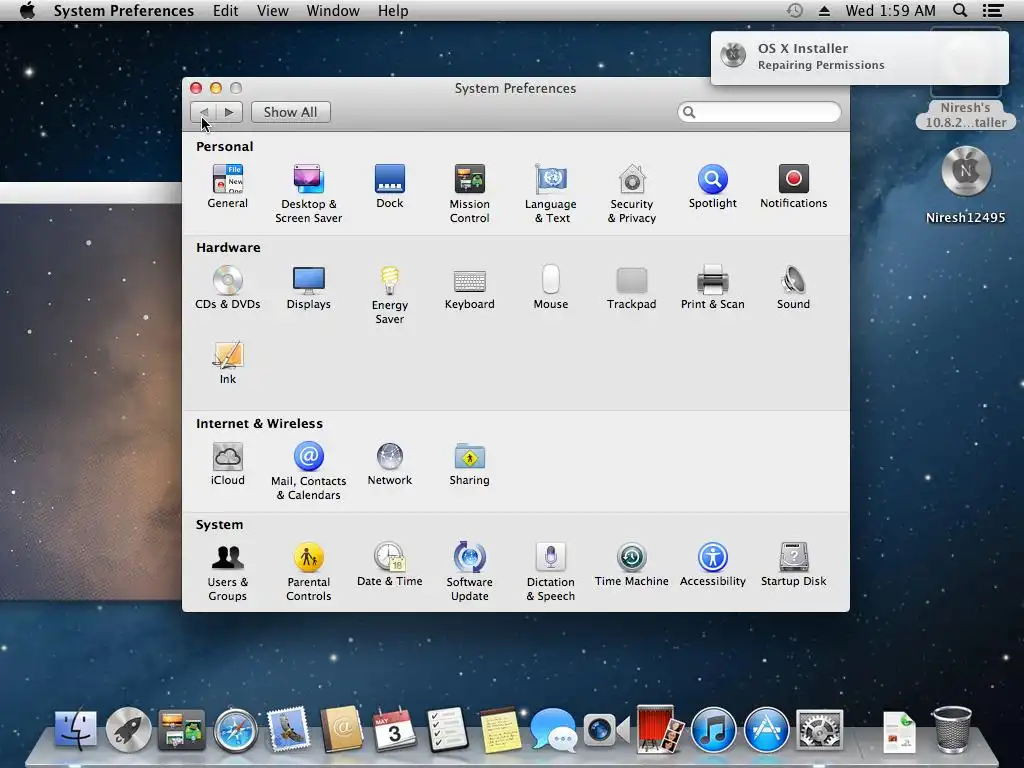Open the Apple menu
1024x768 pixels.
click(x=27, y=10)
